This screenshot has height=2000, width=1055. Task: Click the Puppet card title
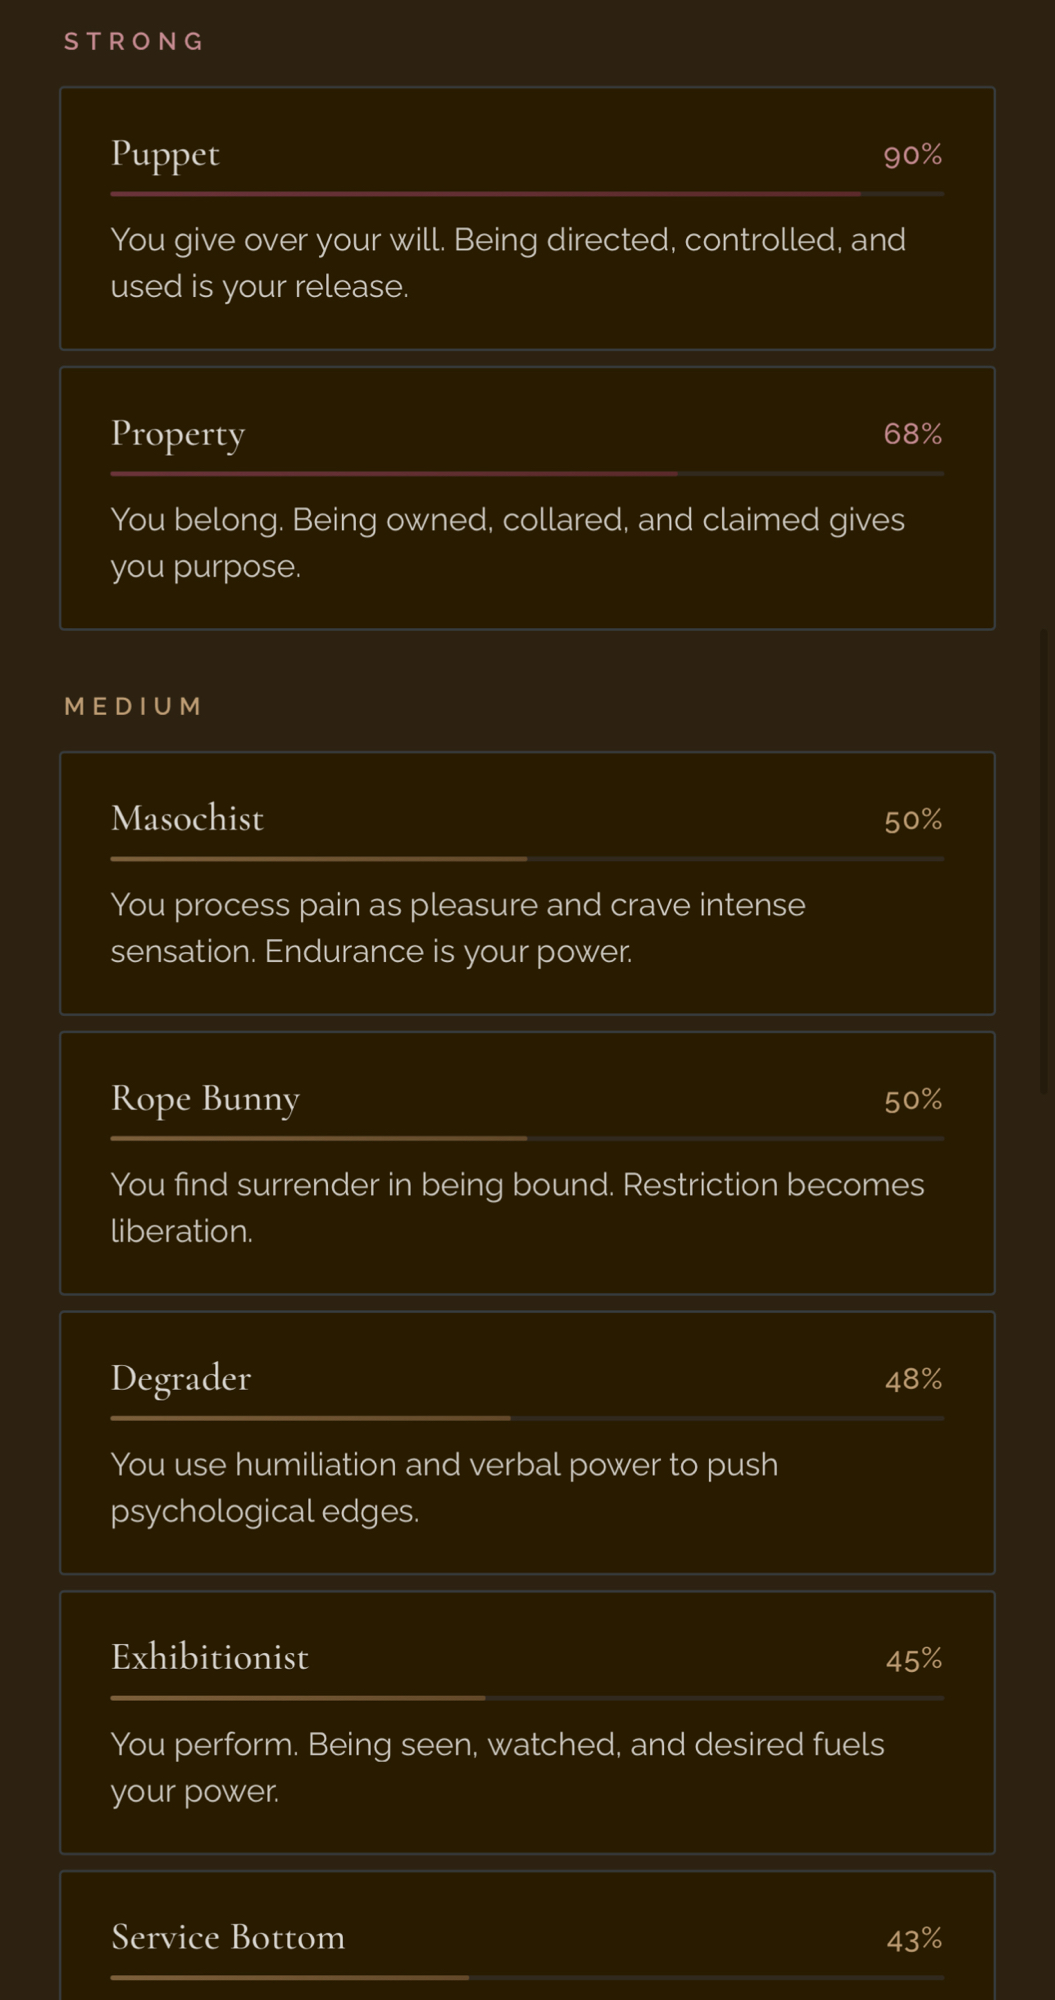[165, 155]
